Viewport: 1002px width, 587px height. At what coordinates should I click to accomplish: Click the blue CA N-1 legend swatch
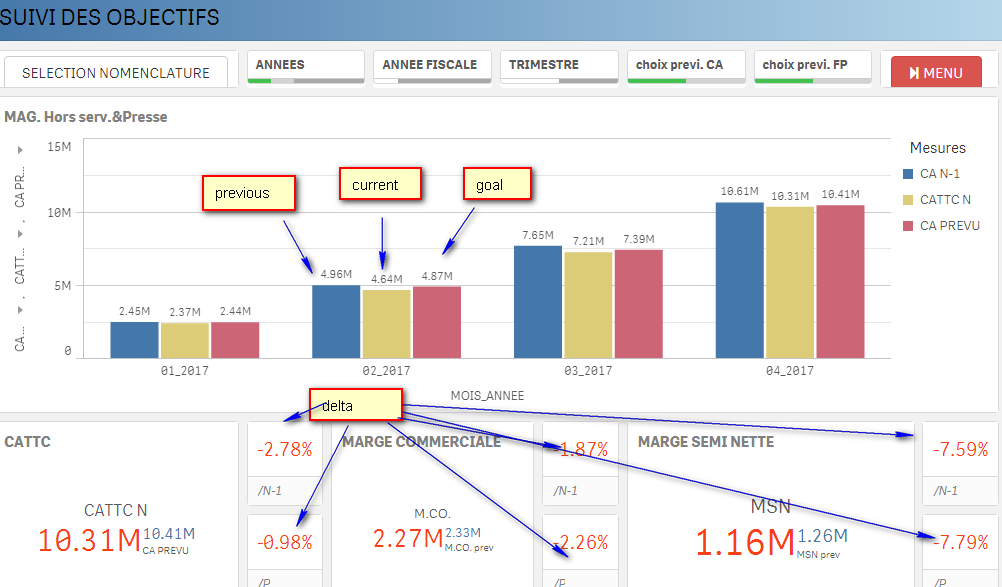point(909,174)
